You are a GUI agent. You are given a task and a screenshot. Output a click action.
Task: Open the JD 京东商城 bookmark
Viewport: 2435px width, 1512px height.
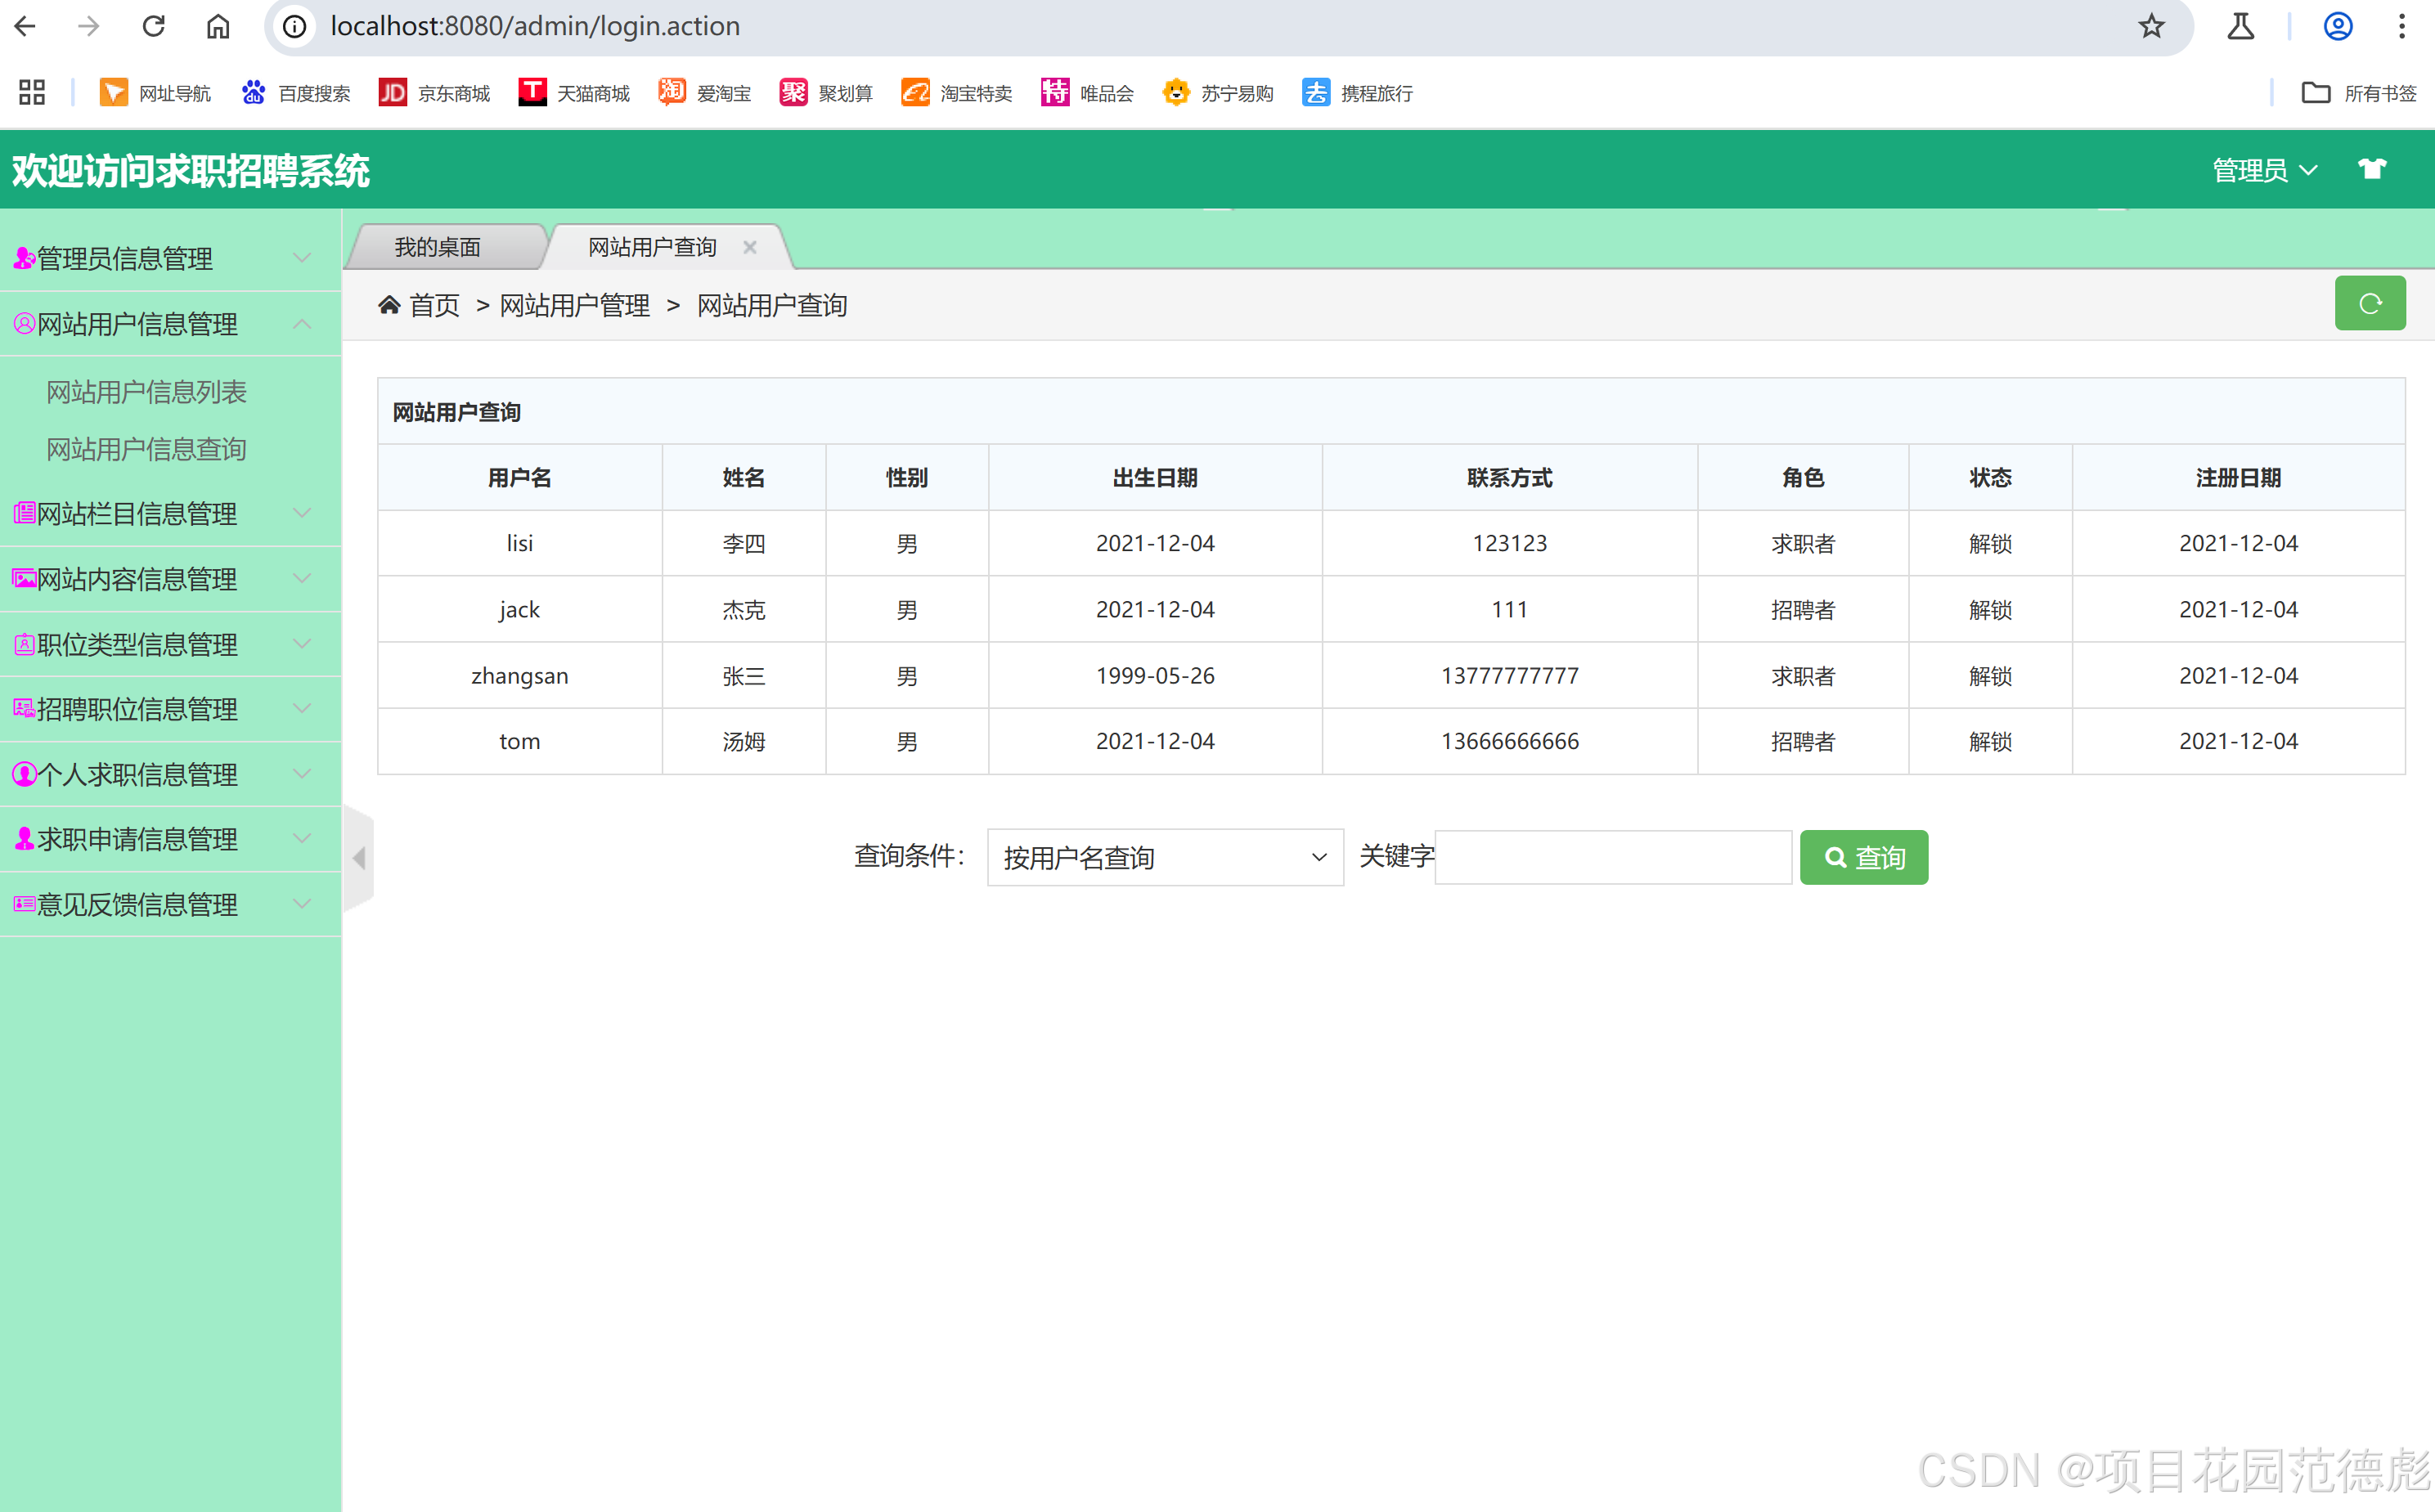pyautogui.click(x=434, y=93)
